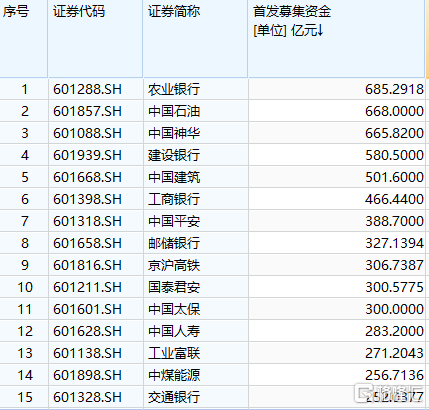This screenshot has width=429, height=410.
Task: Select code 601211.SH cell
Action: pos(96,287)
